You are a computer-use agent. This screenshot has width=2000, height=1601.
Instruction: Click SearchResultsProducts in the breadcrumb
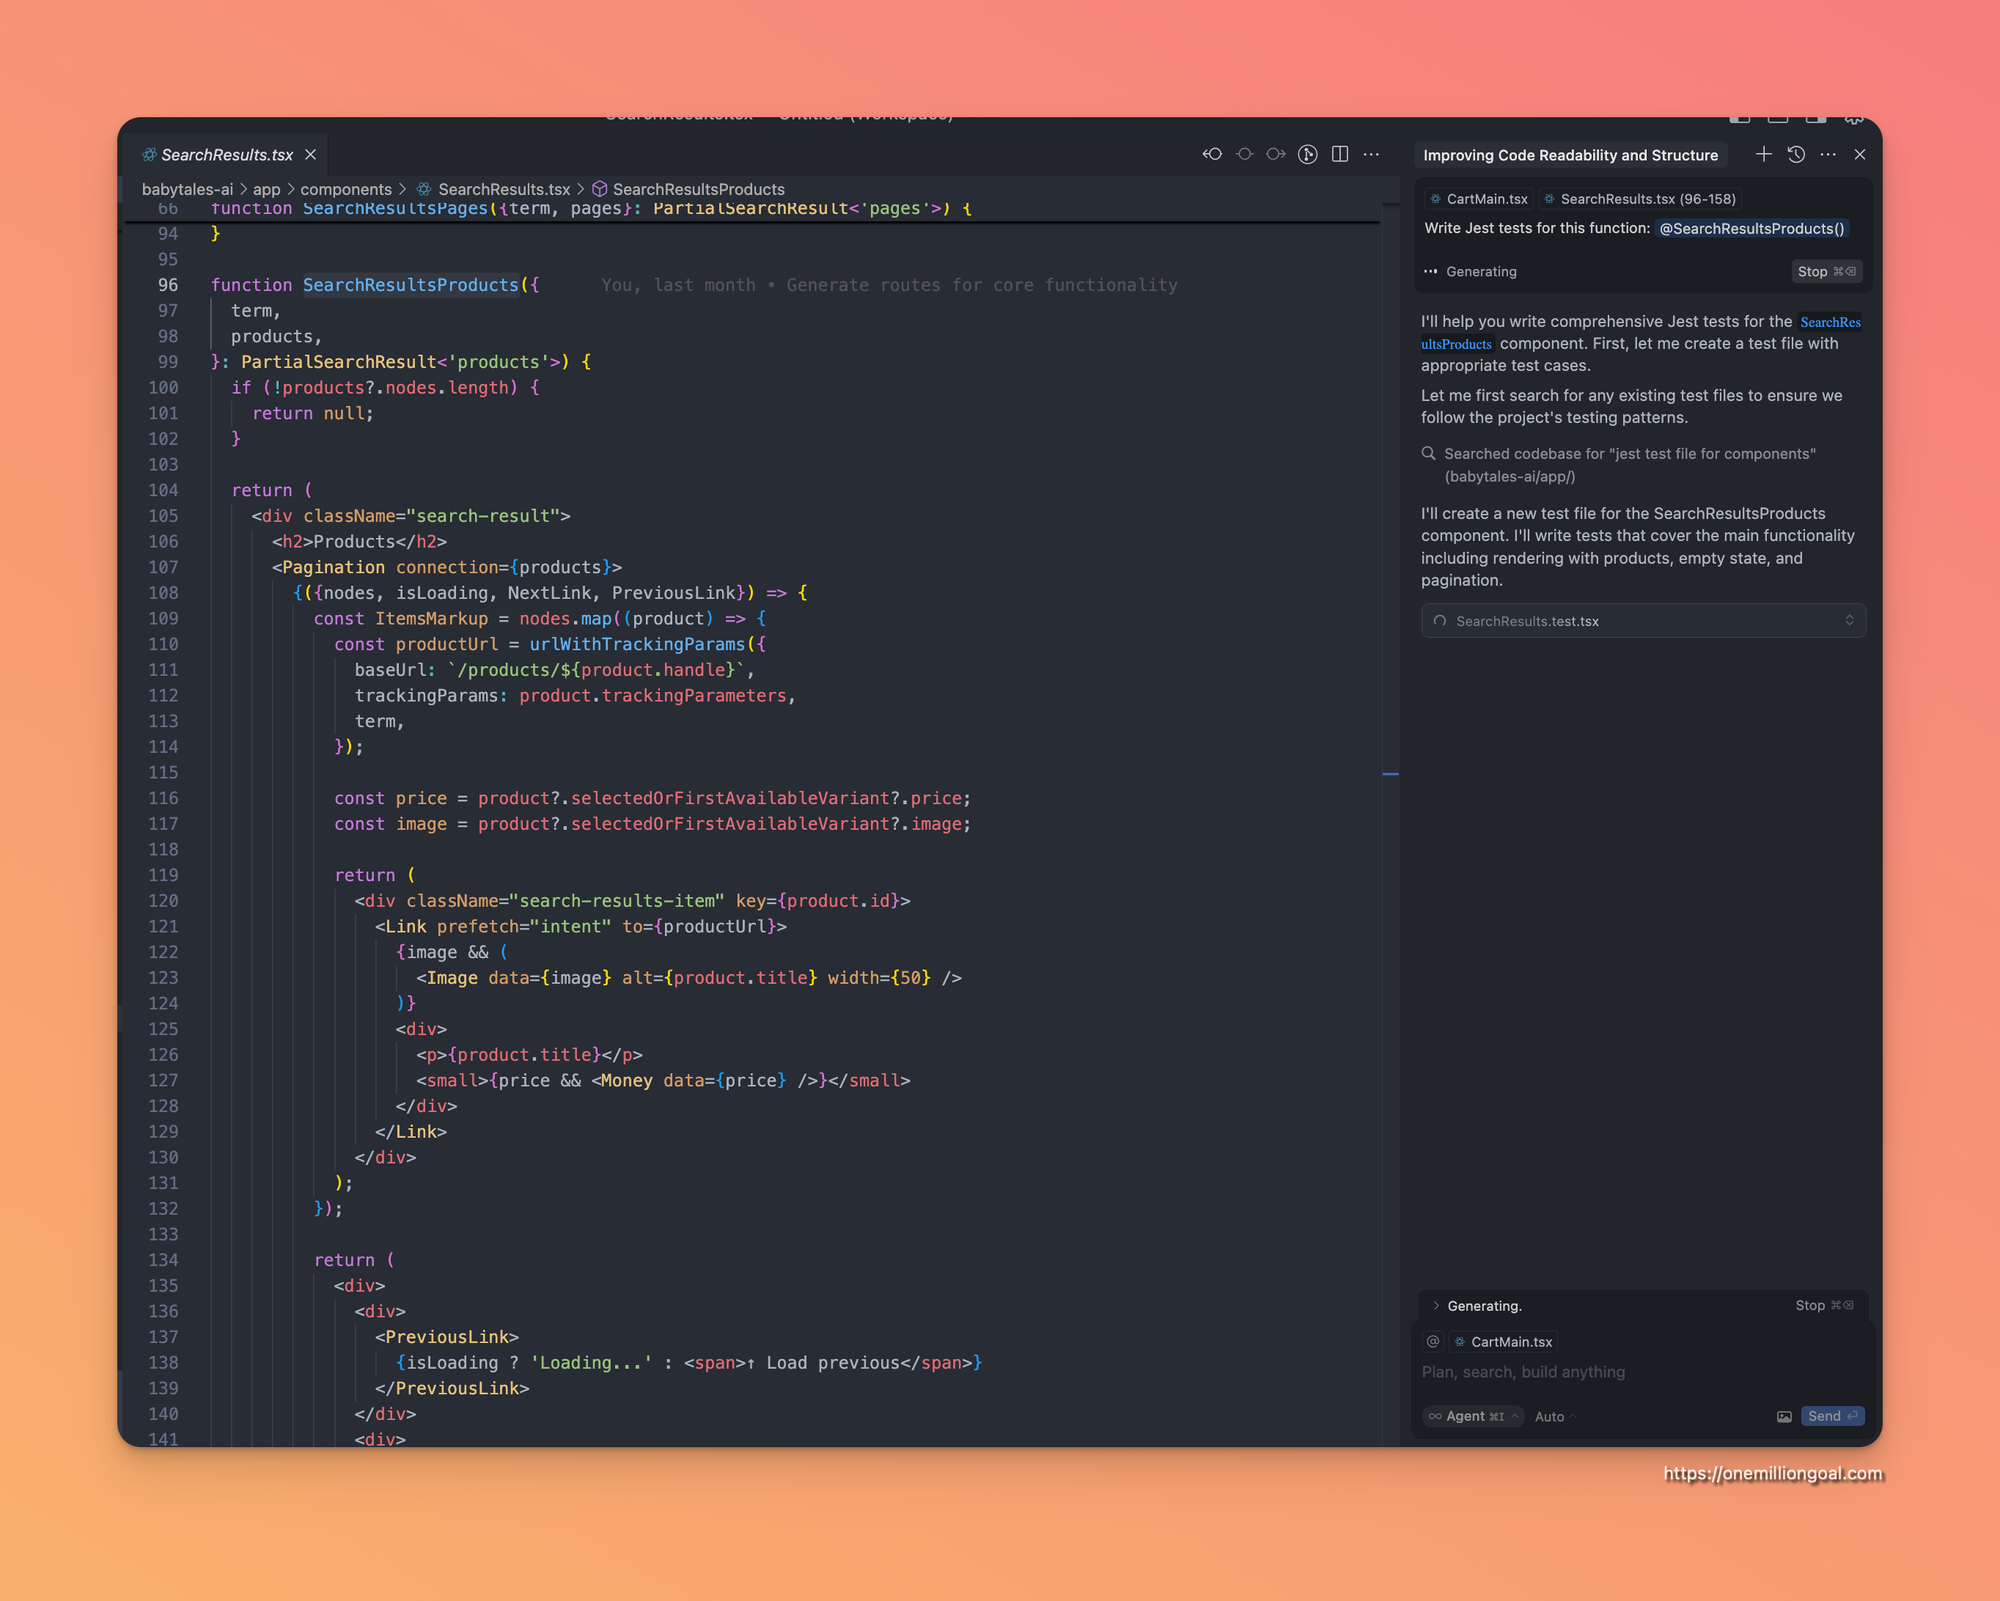pos(698,189)
